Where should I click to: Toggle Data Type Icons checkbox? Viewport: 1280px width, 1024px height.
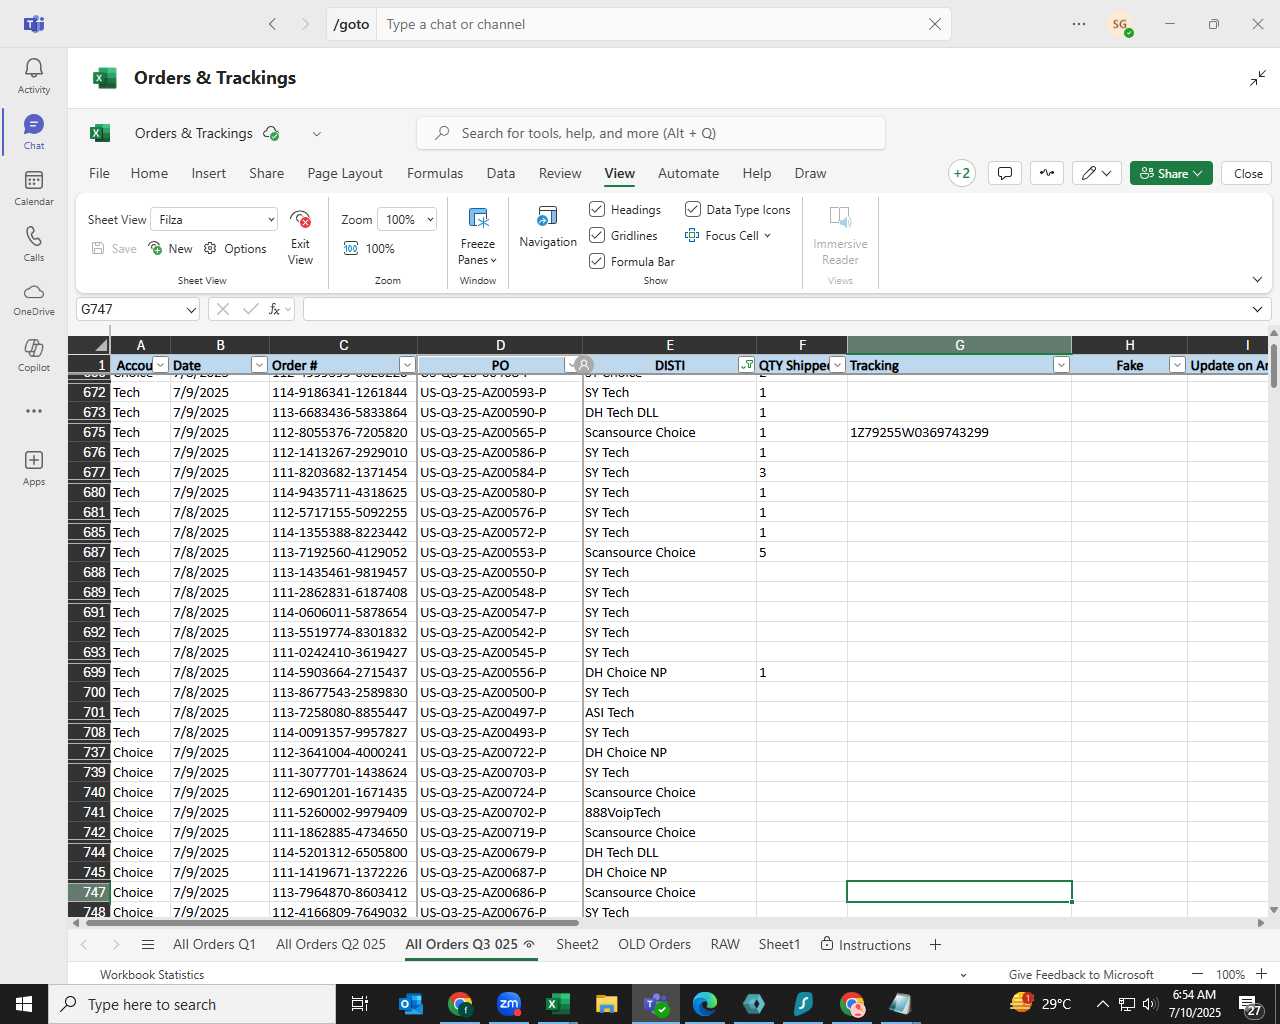[x=692, y=209]
